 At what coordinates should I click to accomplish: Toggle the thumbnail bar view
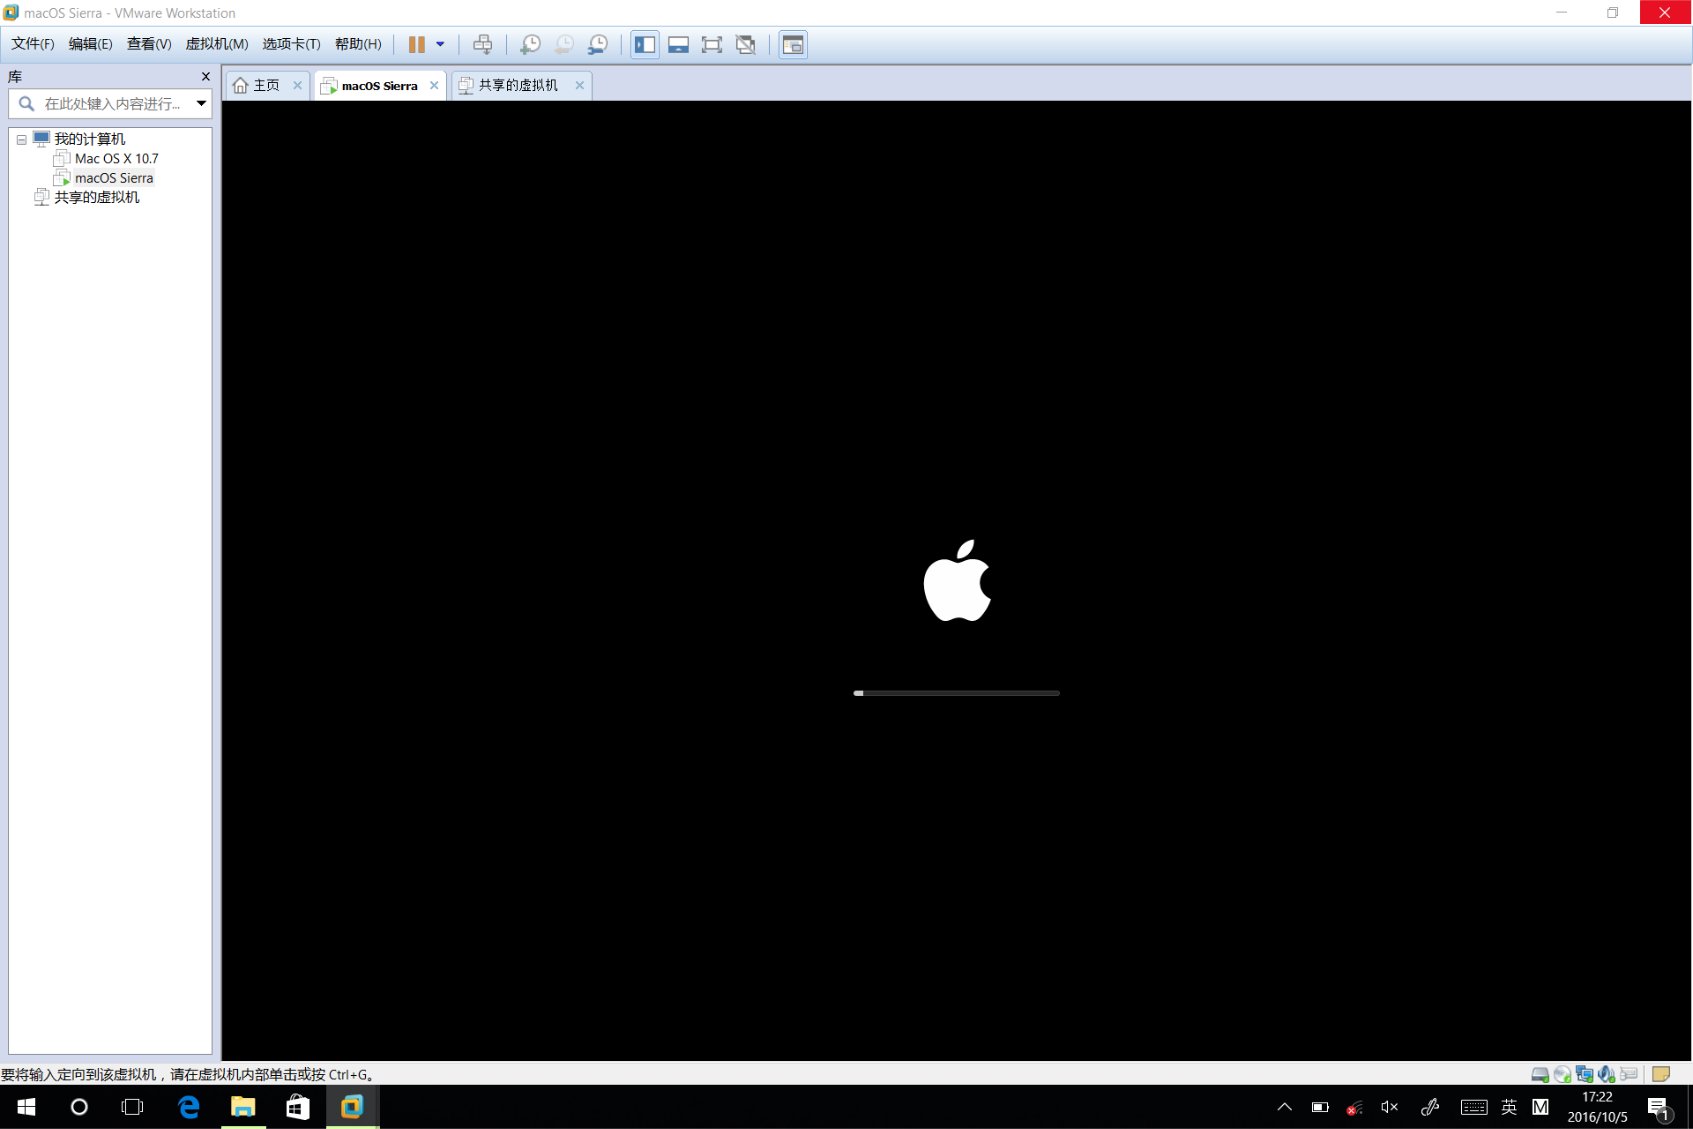point(678,44)
